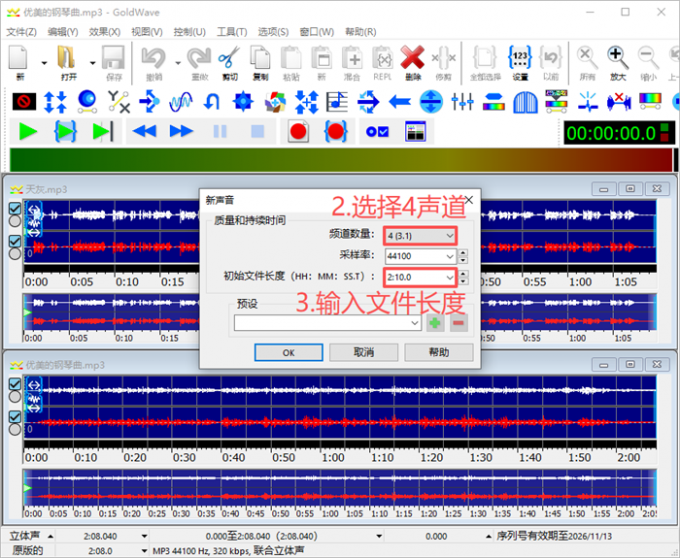Open the 编辑(Y) menu
The width and height of the screenshot is (680, 558).
63,32
